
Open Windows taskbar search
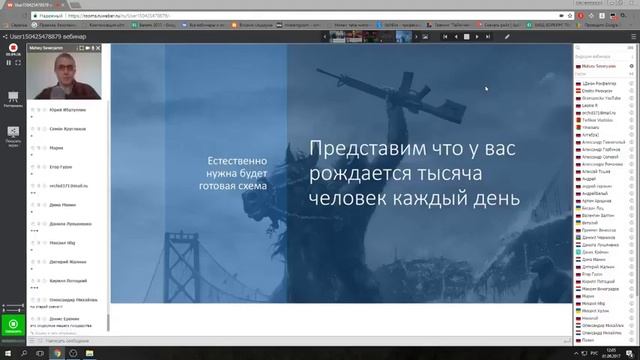pyautogui.click(x=24, y=353)
